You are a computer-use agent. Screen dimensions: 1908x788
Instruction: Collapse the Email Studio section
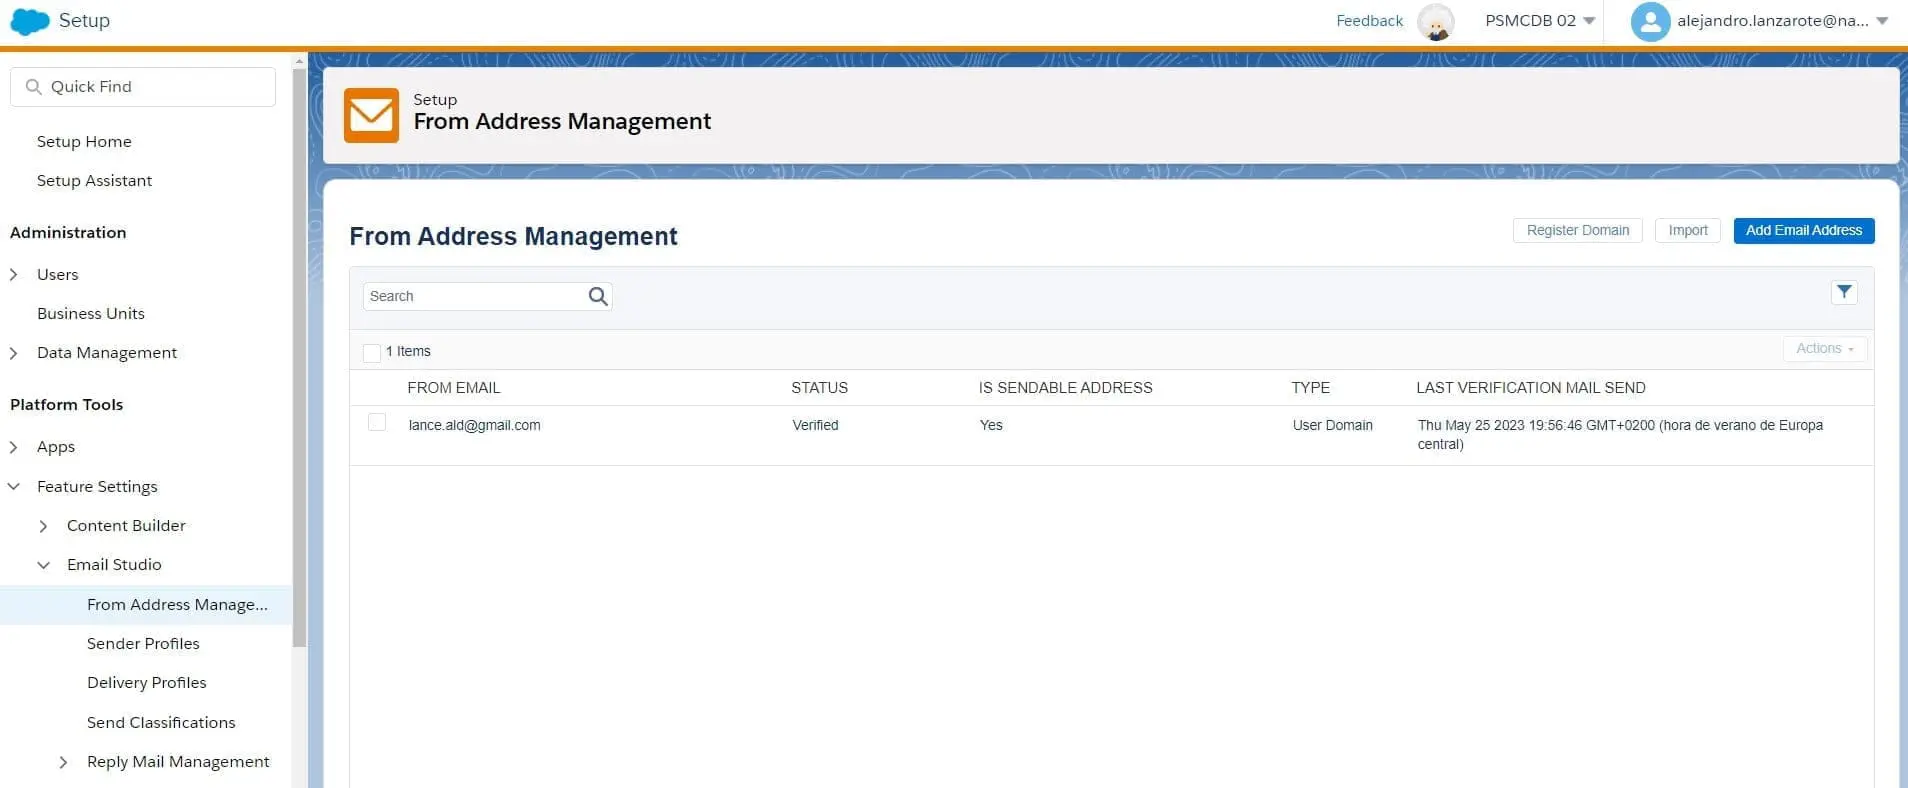click(x=44, y=565)
